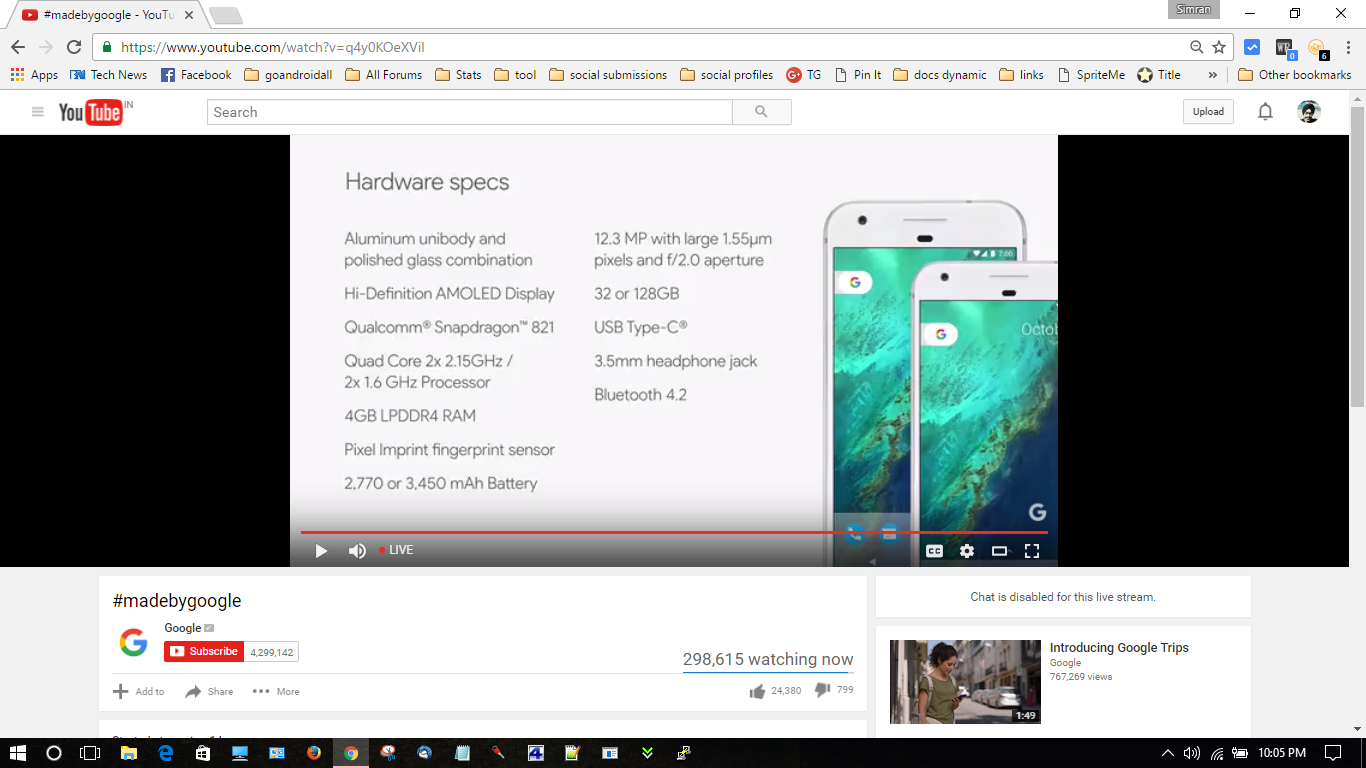Open YouTube hamburger guide menu
1366x768 pixels.
click(38, 112)
